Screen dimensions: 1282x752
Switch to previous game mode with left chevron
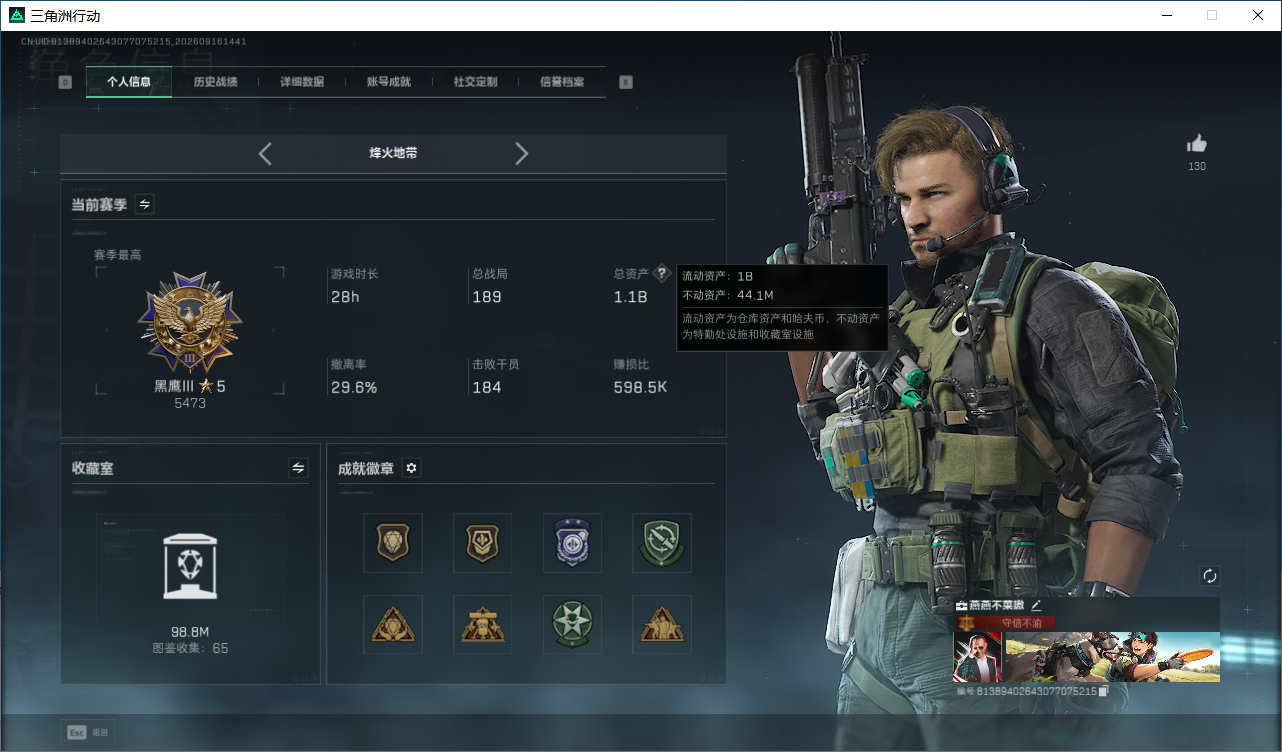[x=265, y=154]
